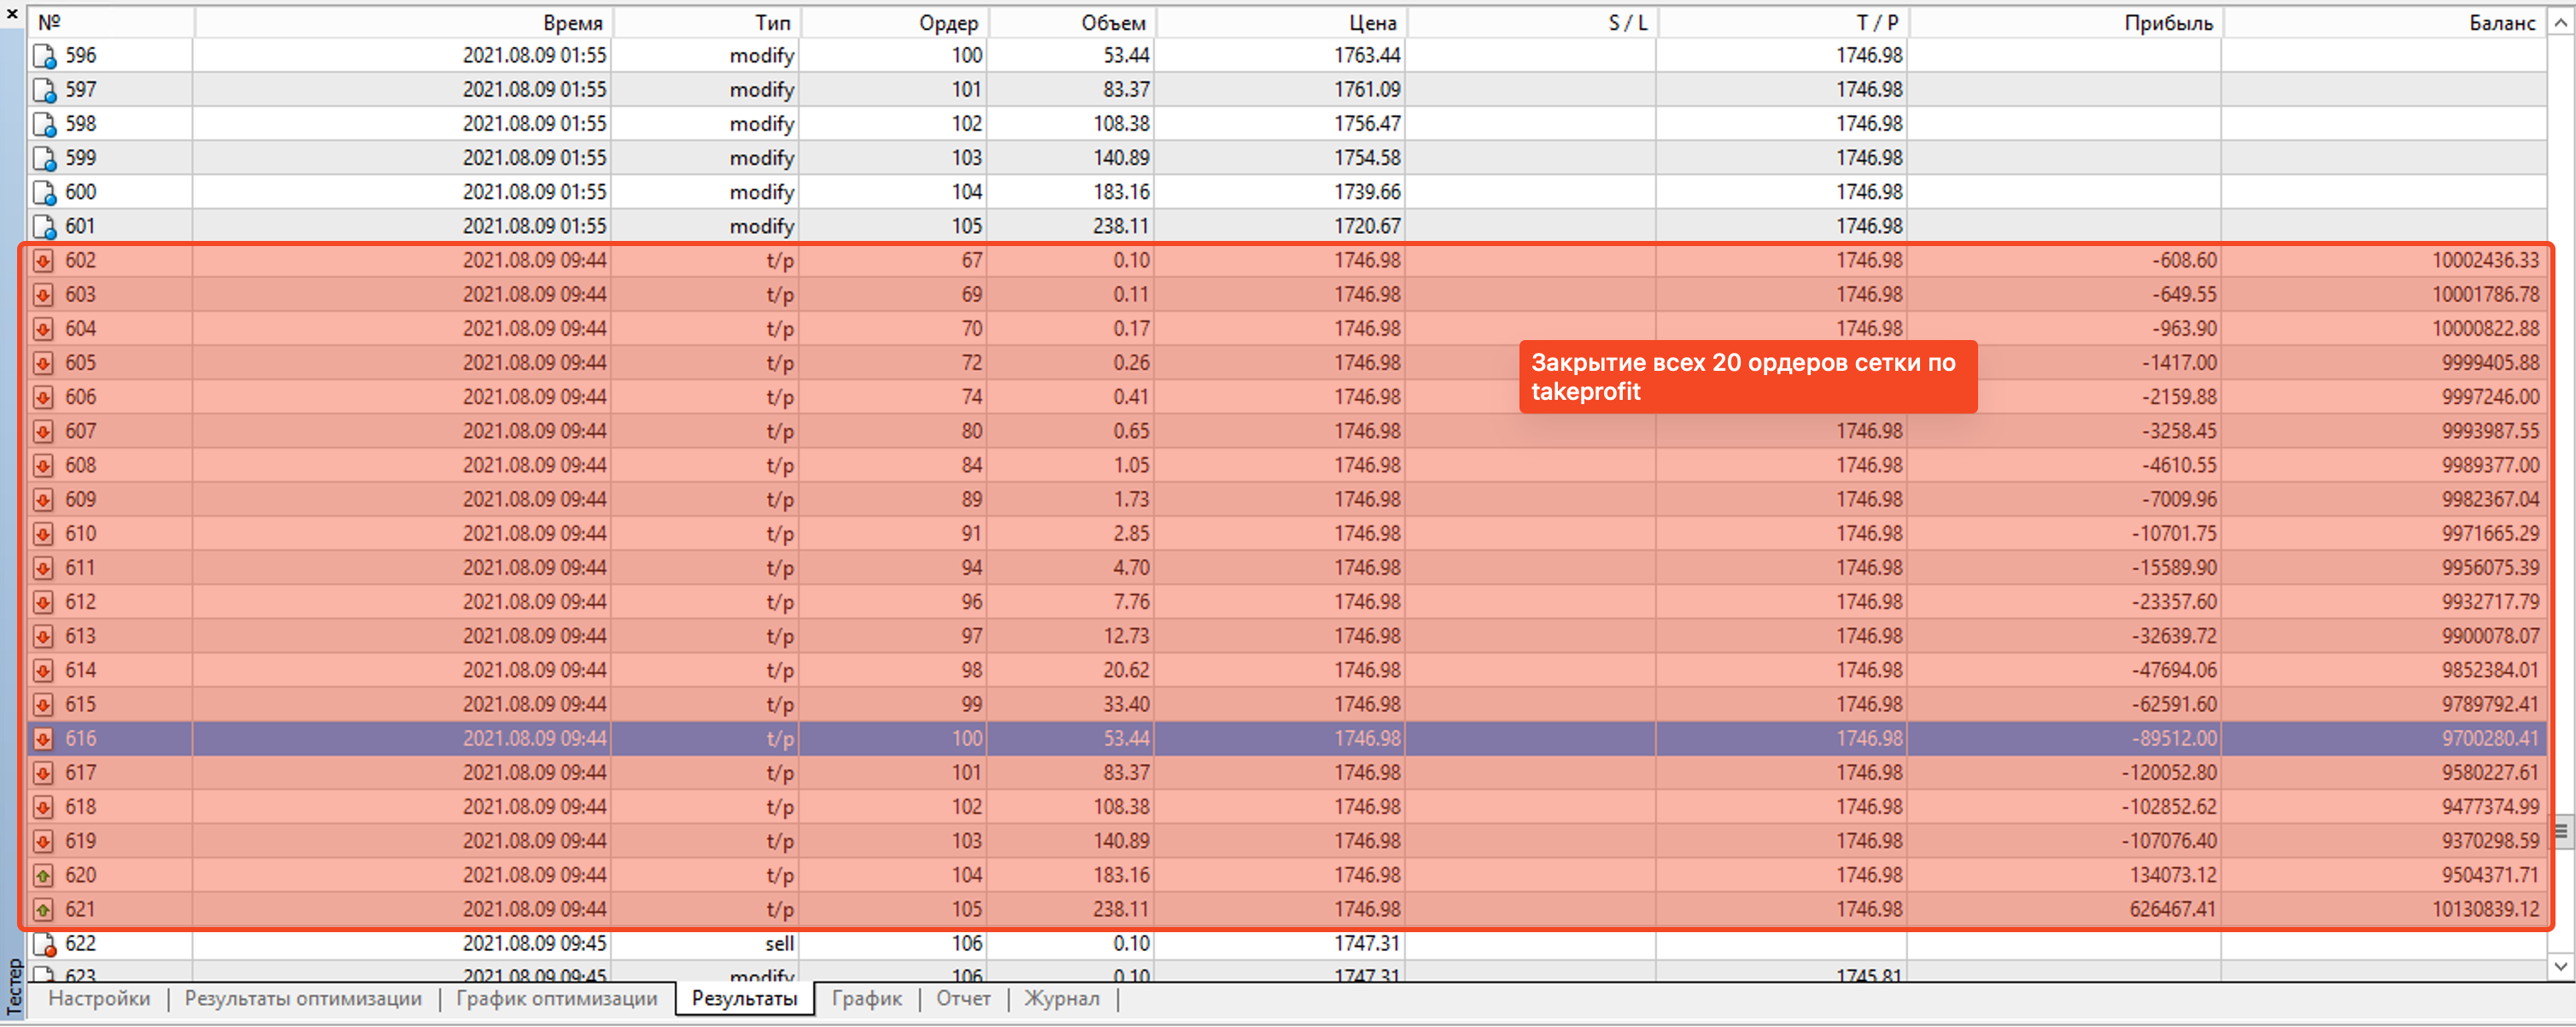Click the red t/p icon of row 610
Image resolution: width=2576 pixels, height=1027 pixels.
[43, 534]
